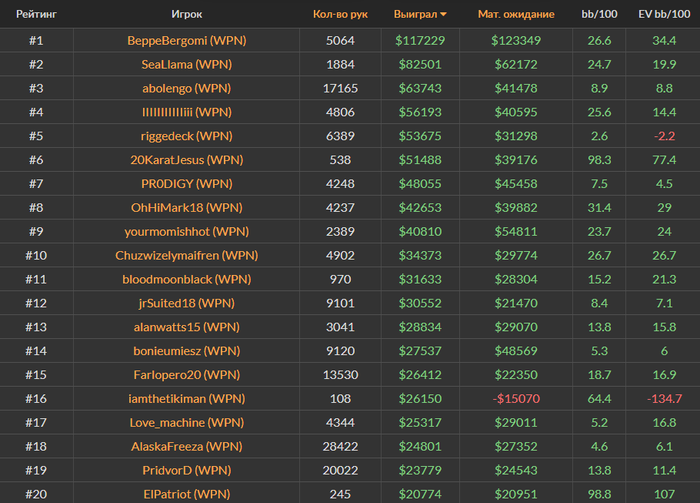Sort table by EV bb/100 header
700x503 pixels.
point(664,14)
